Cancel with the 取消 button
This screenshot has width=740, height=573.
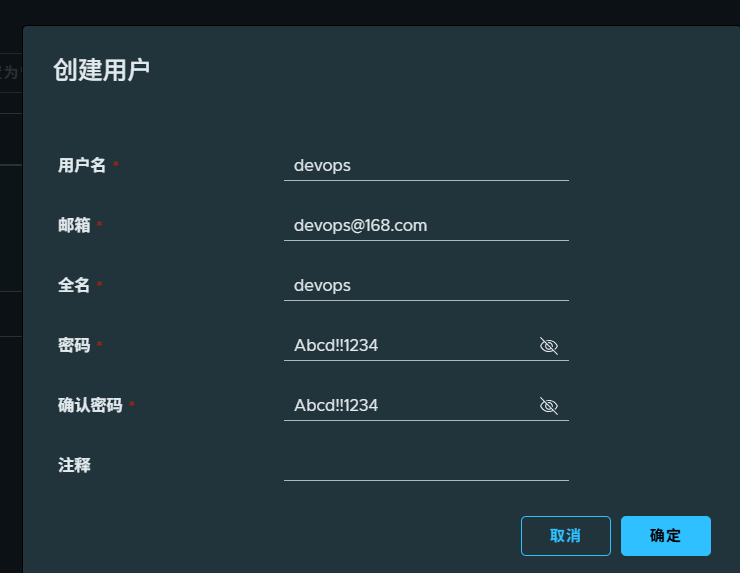(x=565, y=536)
